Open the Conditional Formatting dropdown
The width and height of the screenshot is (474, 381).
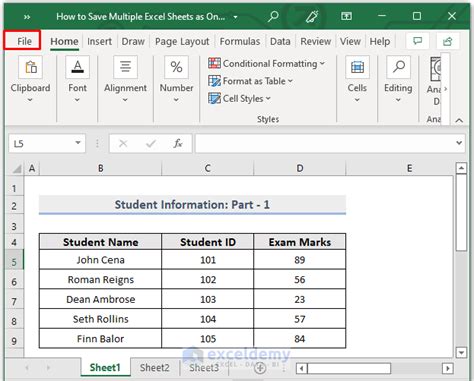pyautogui.click(x=267, y=63)
